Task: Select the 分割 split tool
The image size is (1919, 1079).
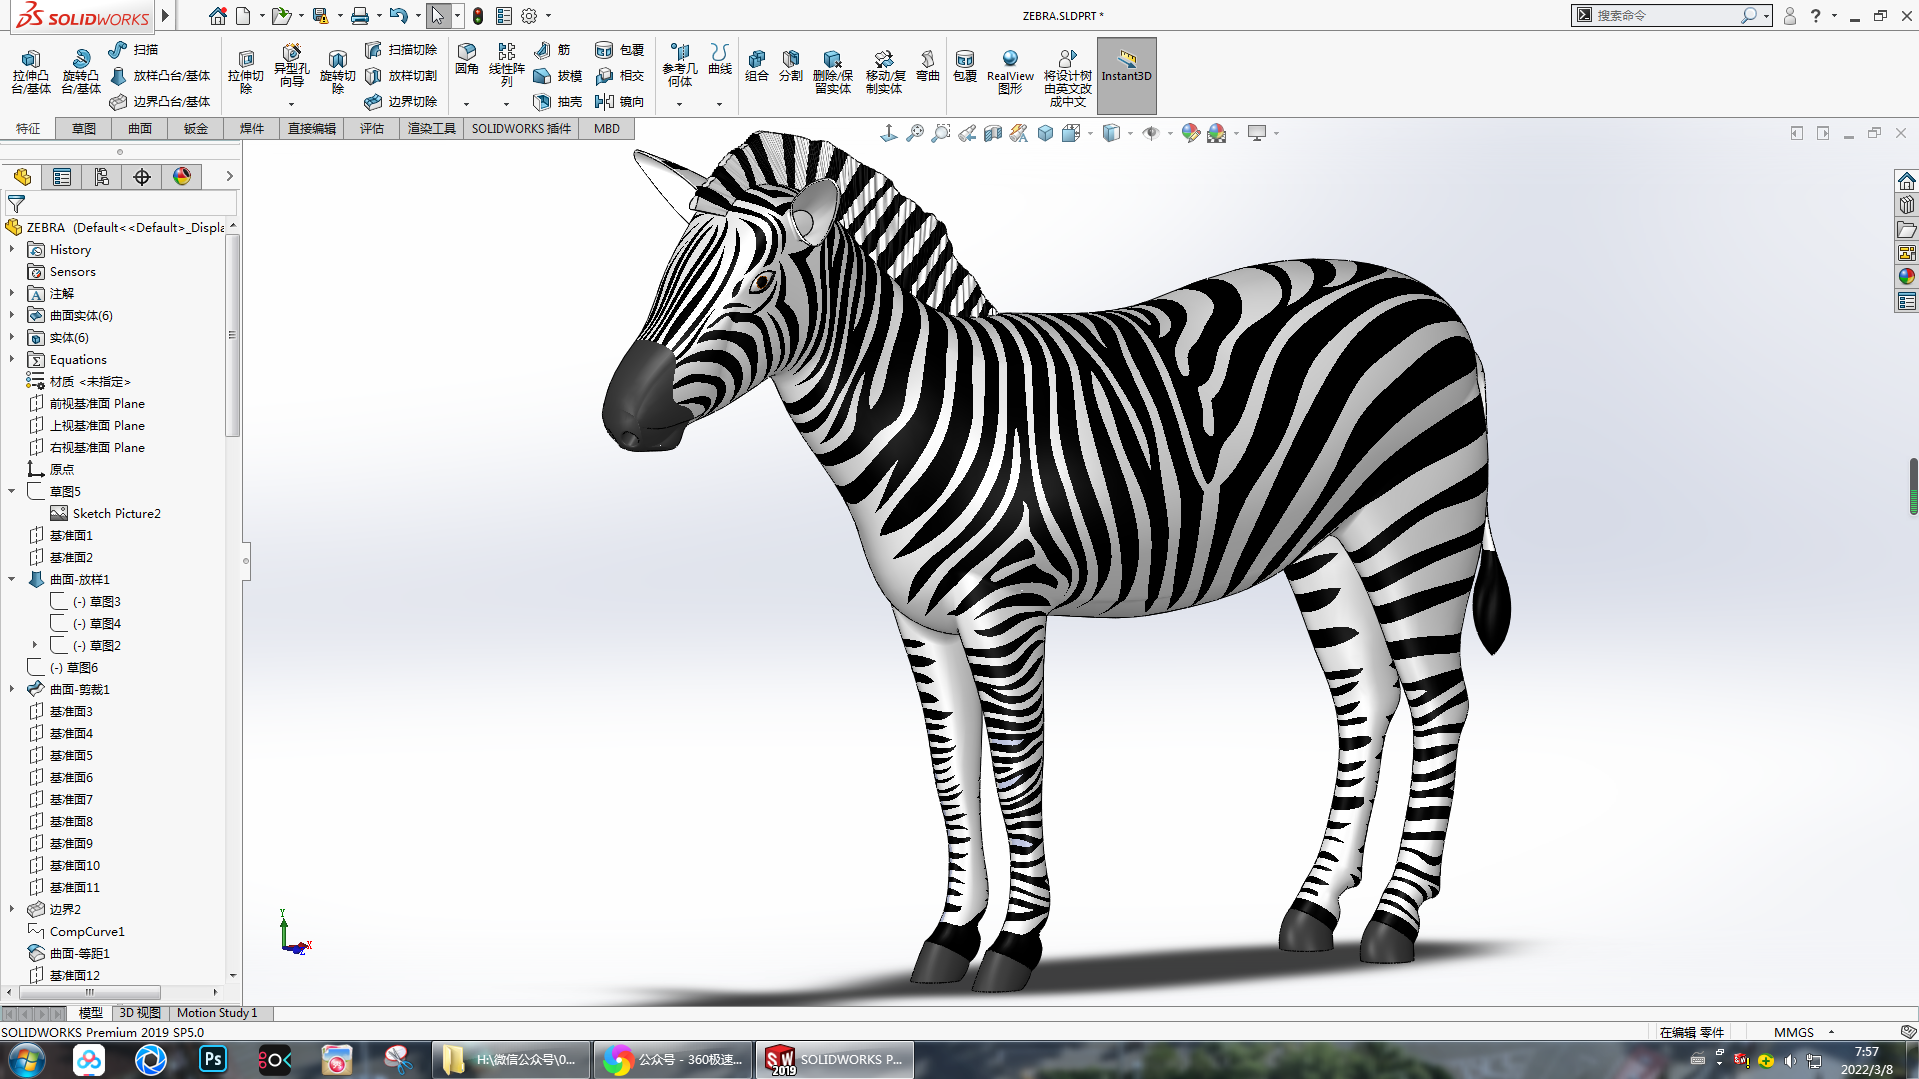Action: pos(790,66)
